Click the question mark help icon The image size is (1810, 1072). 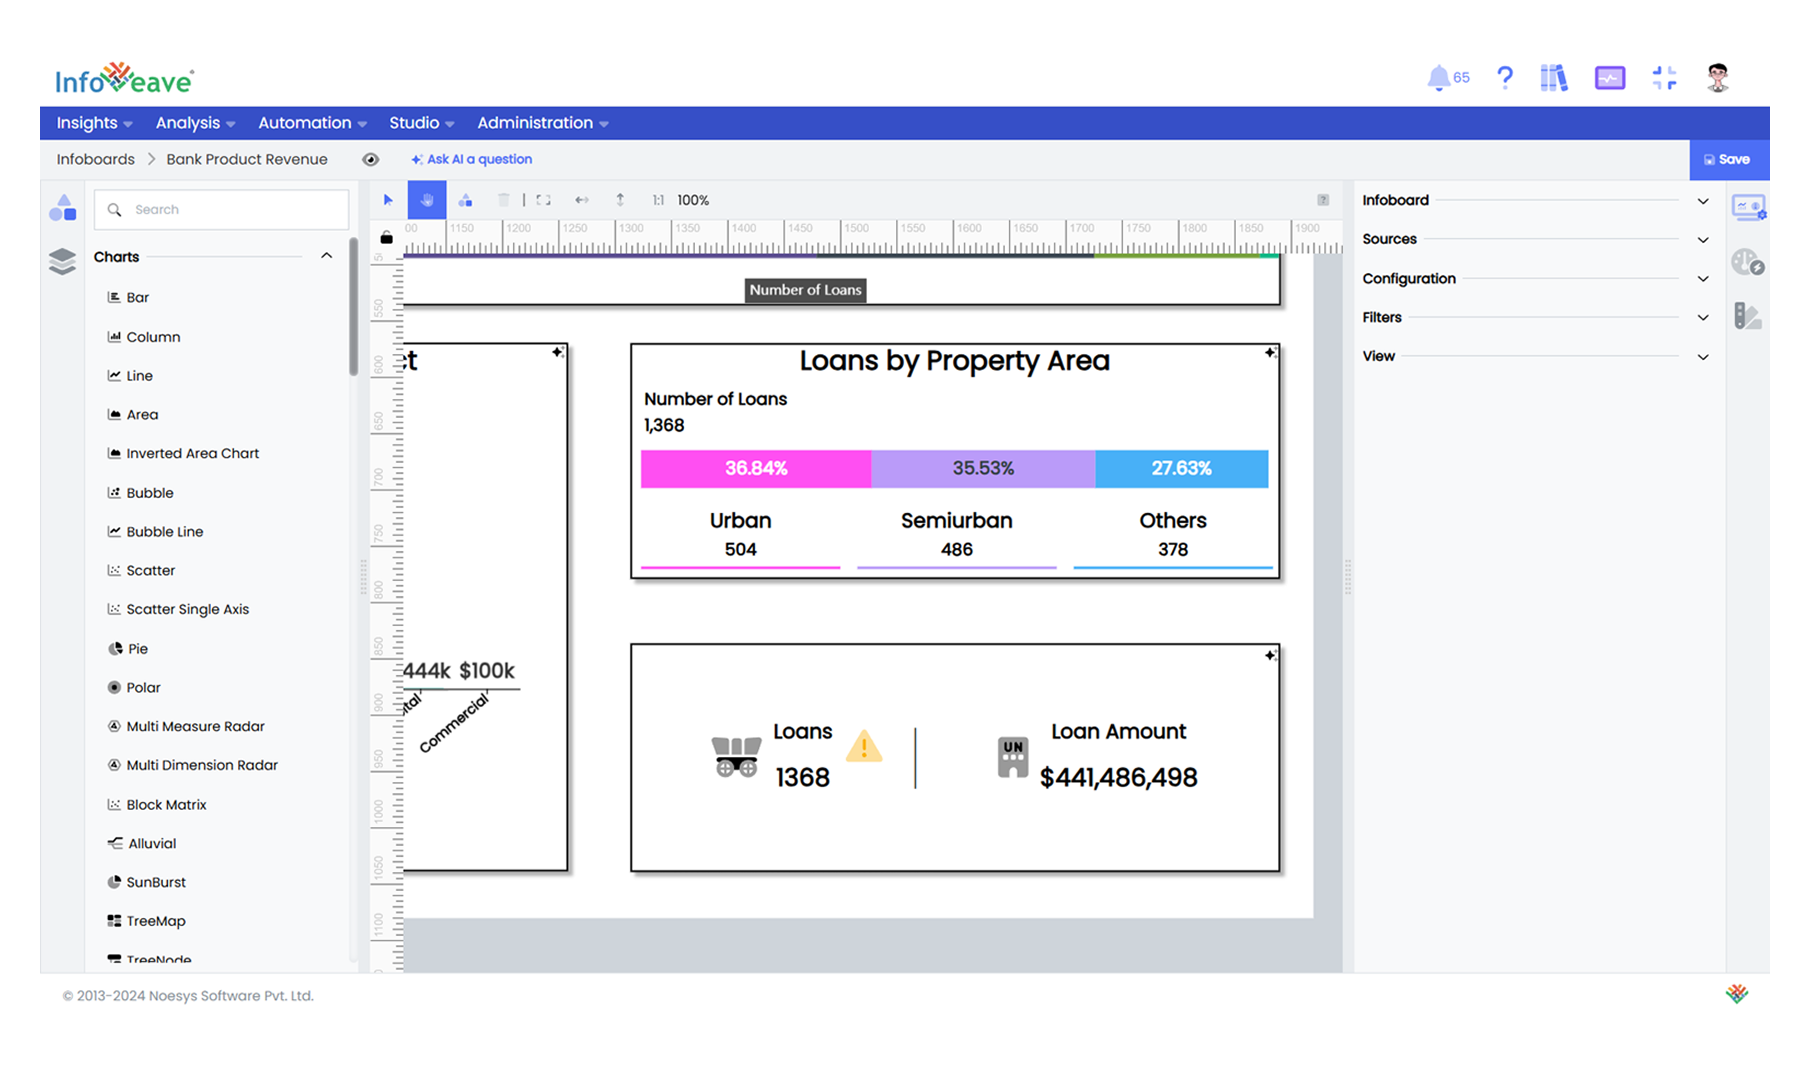click(x=1505, y=78)
